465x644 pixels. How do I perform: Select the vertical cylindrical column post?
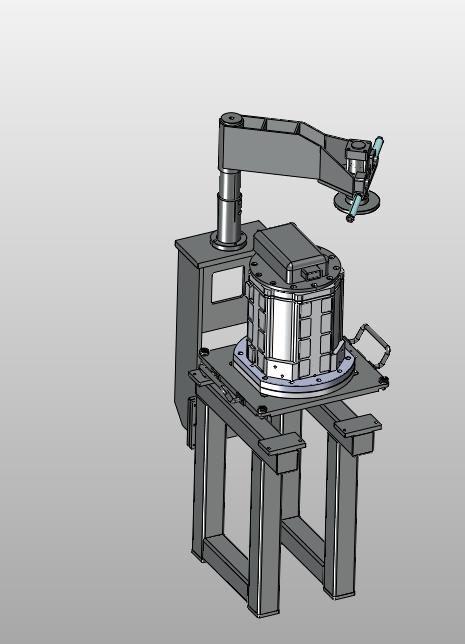229,209
